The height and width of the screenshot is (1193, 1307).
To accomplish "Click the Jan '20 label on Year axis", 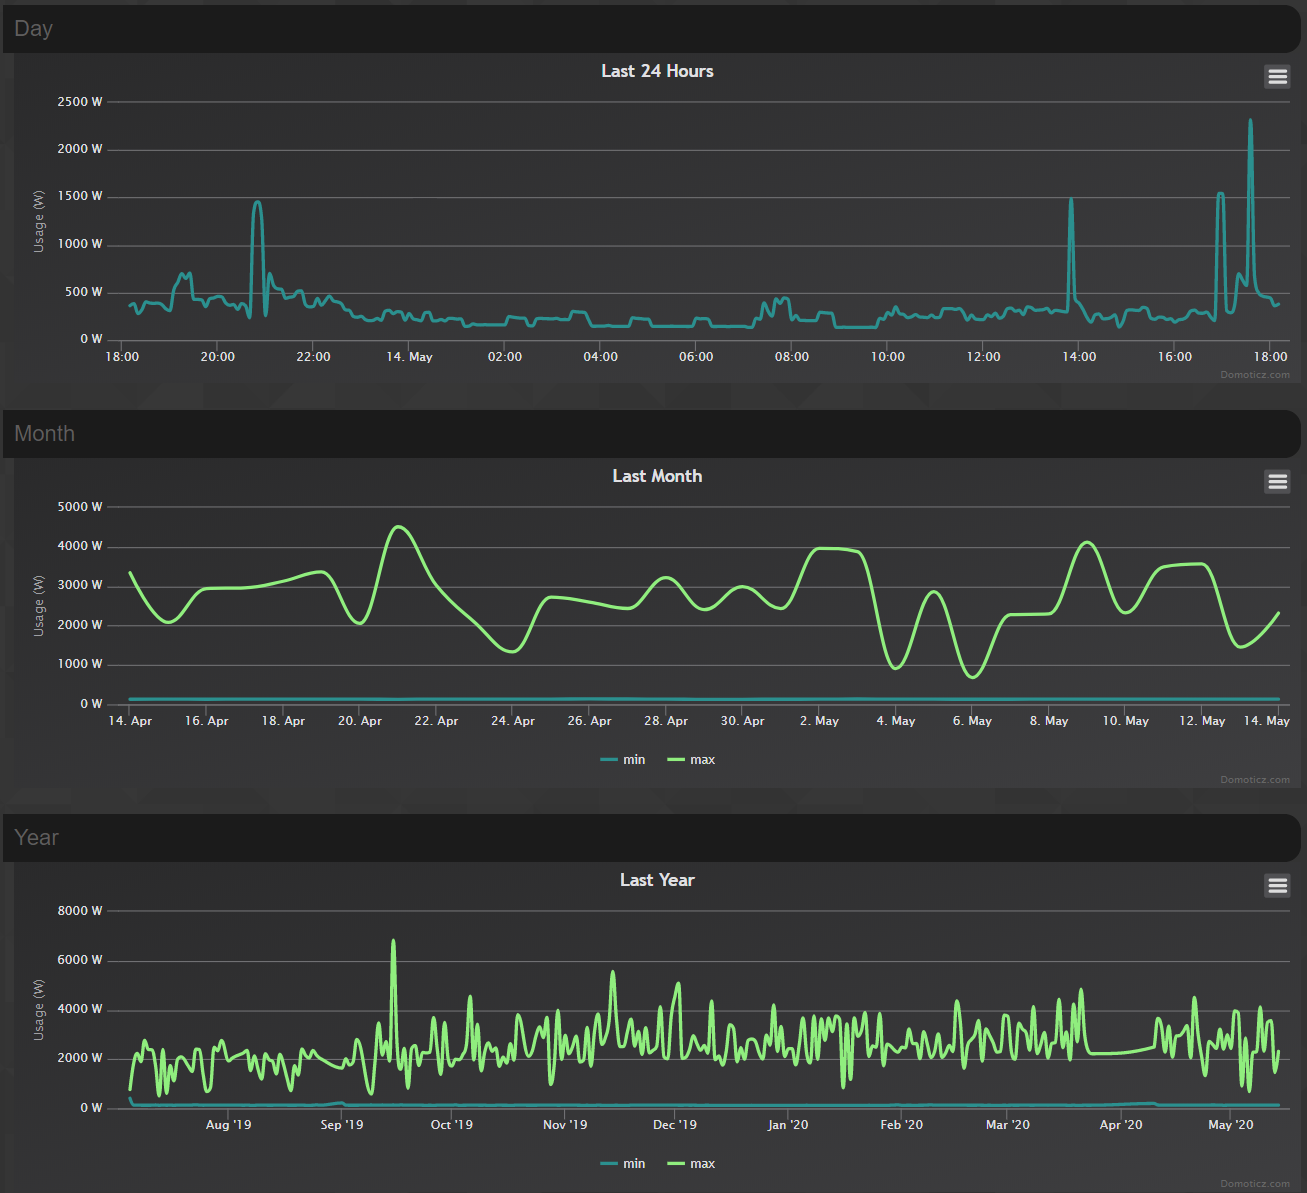I will point(788,1125).
